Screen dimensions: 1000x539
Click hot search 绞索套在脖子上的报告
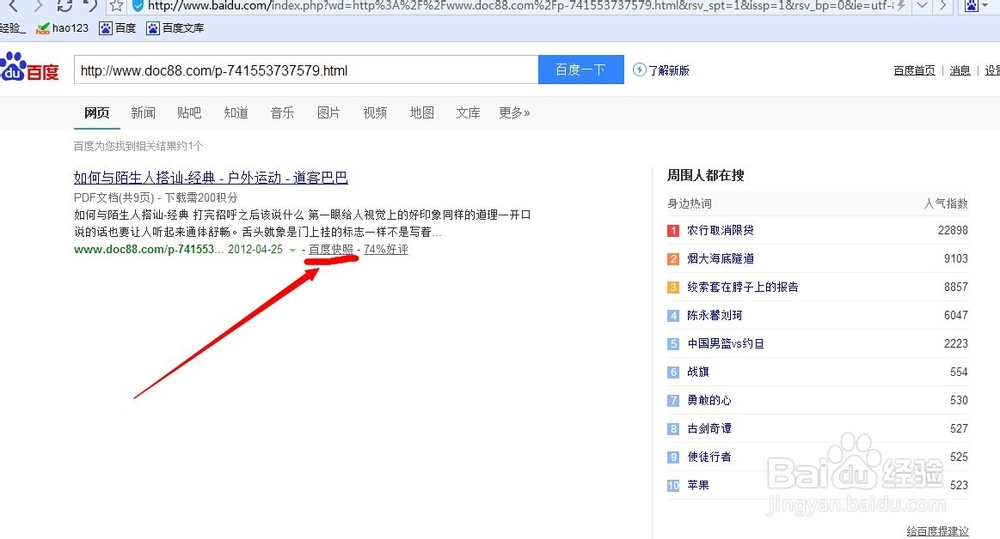[743, 287]
